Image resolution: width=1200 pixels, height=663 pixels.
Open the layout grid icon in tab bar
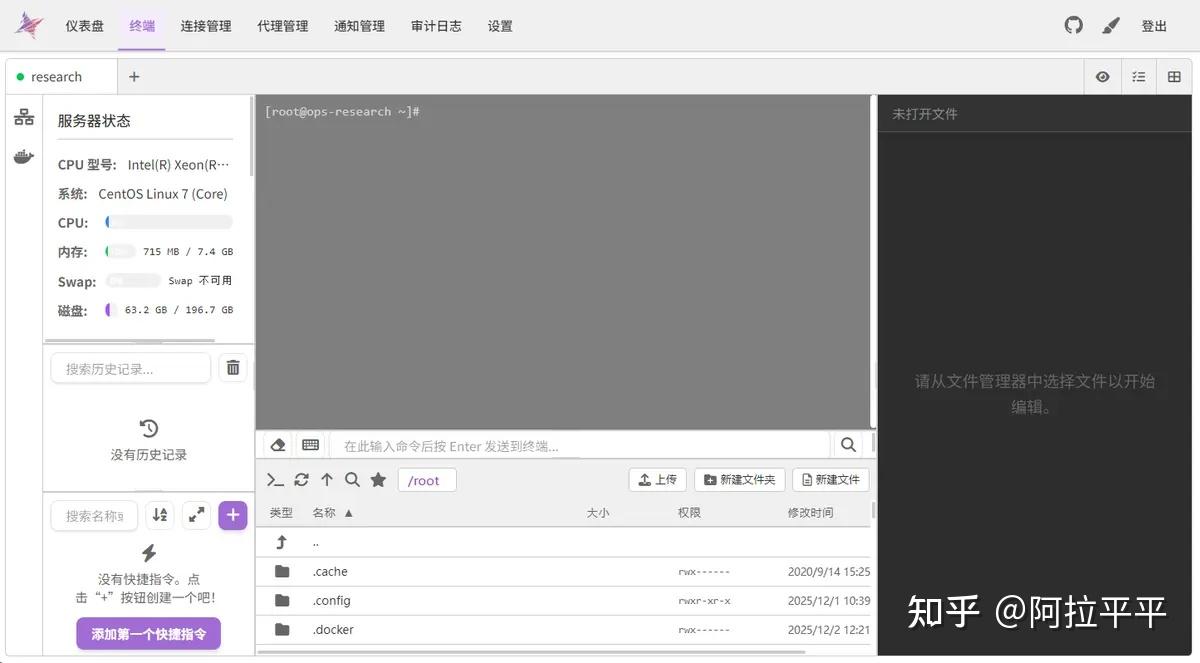pos(1174,77)
